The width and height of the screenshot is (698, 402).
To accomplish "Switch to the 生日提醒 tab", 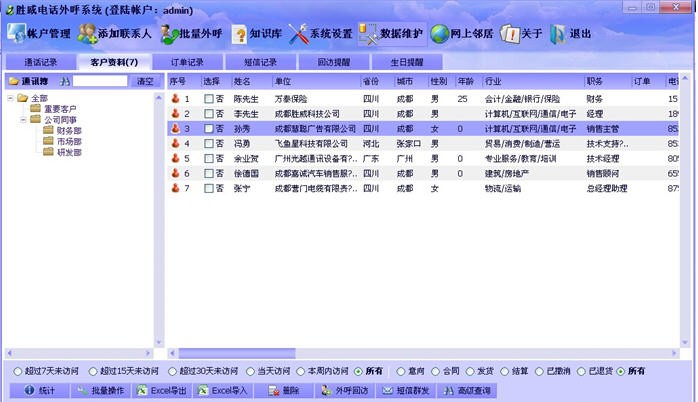I will pyautogui.click(x=407, y=62).
